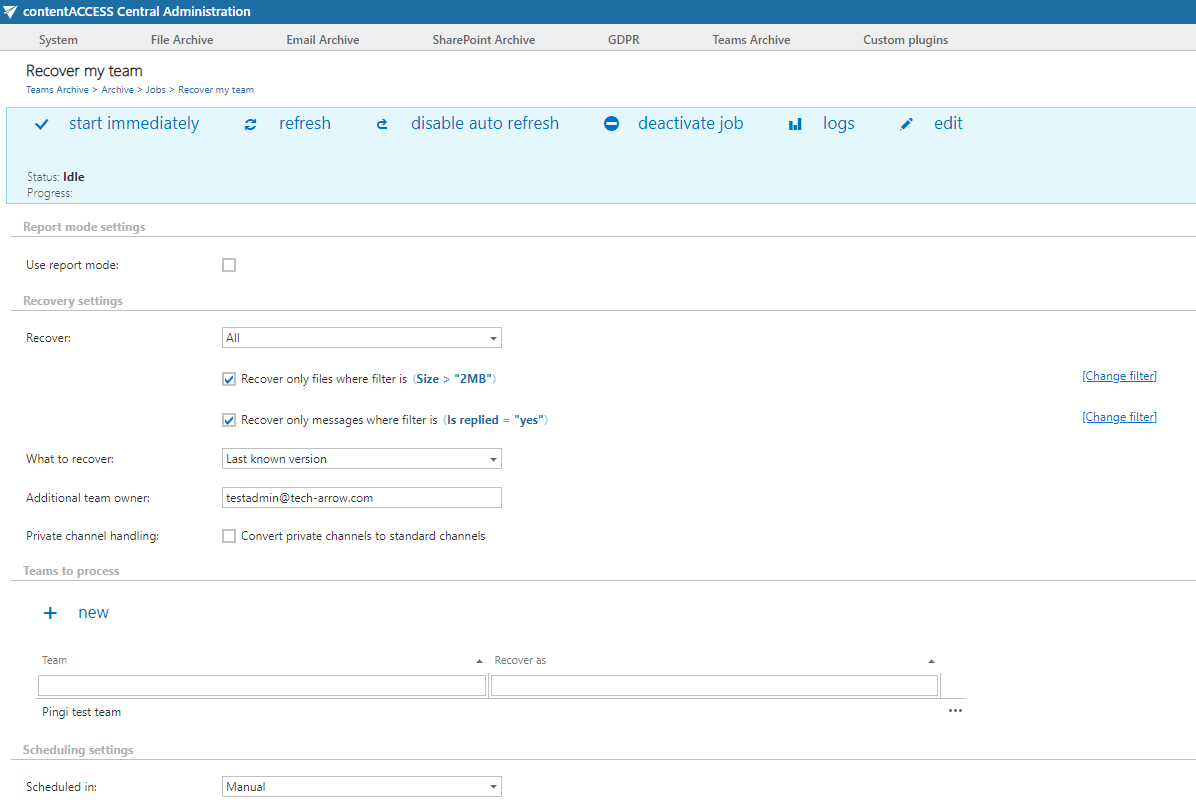Click the Jobs breadcrumb link
The width and height of the screenshot is (1196, 808).
pyautogui.click(x=156, y=90)
